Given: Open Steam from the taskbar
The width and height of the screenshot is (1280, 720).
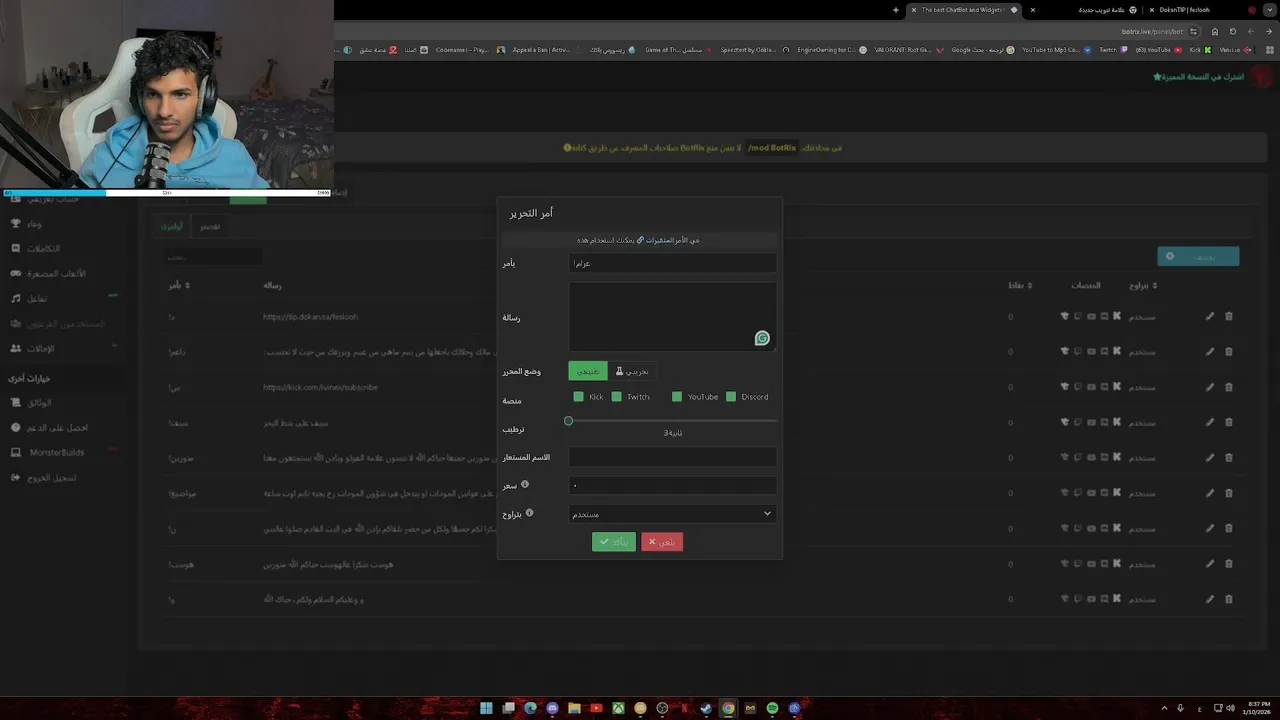Looking at the screenshot, I should pyautogui.click(x=706, y=708).
